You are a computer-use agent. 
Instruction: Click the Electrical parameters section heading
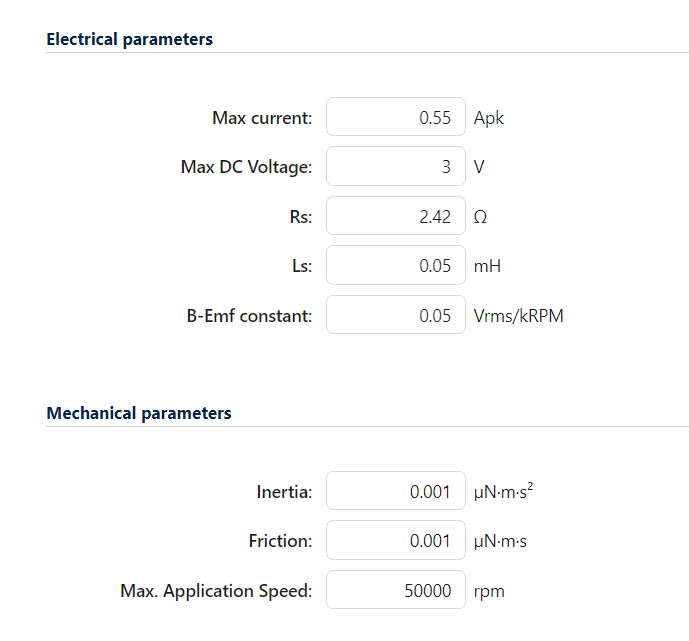click(x=130, y=39)
